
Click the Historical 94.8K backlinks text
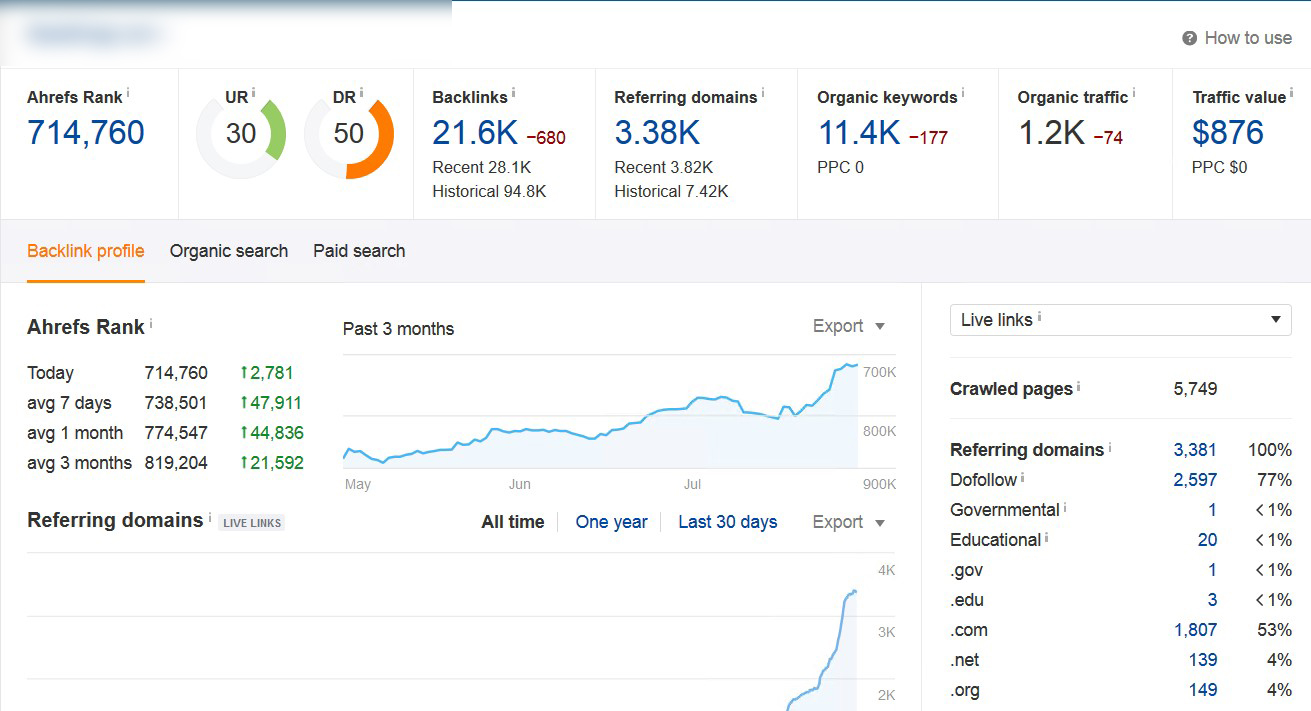click(x=489, y=191)
